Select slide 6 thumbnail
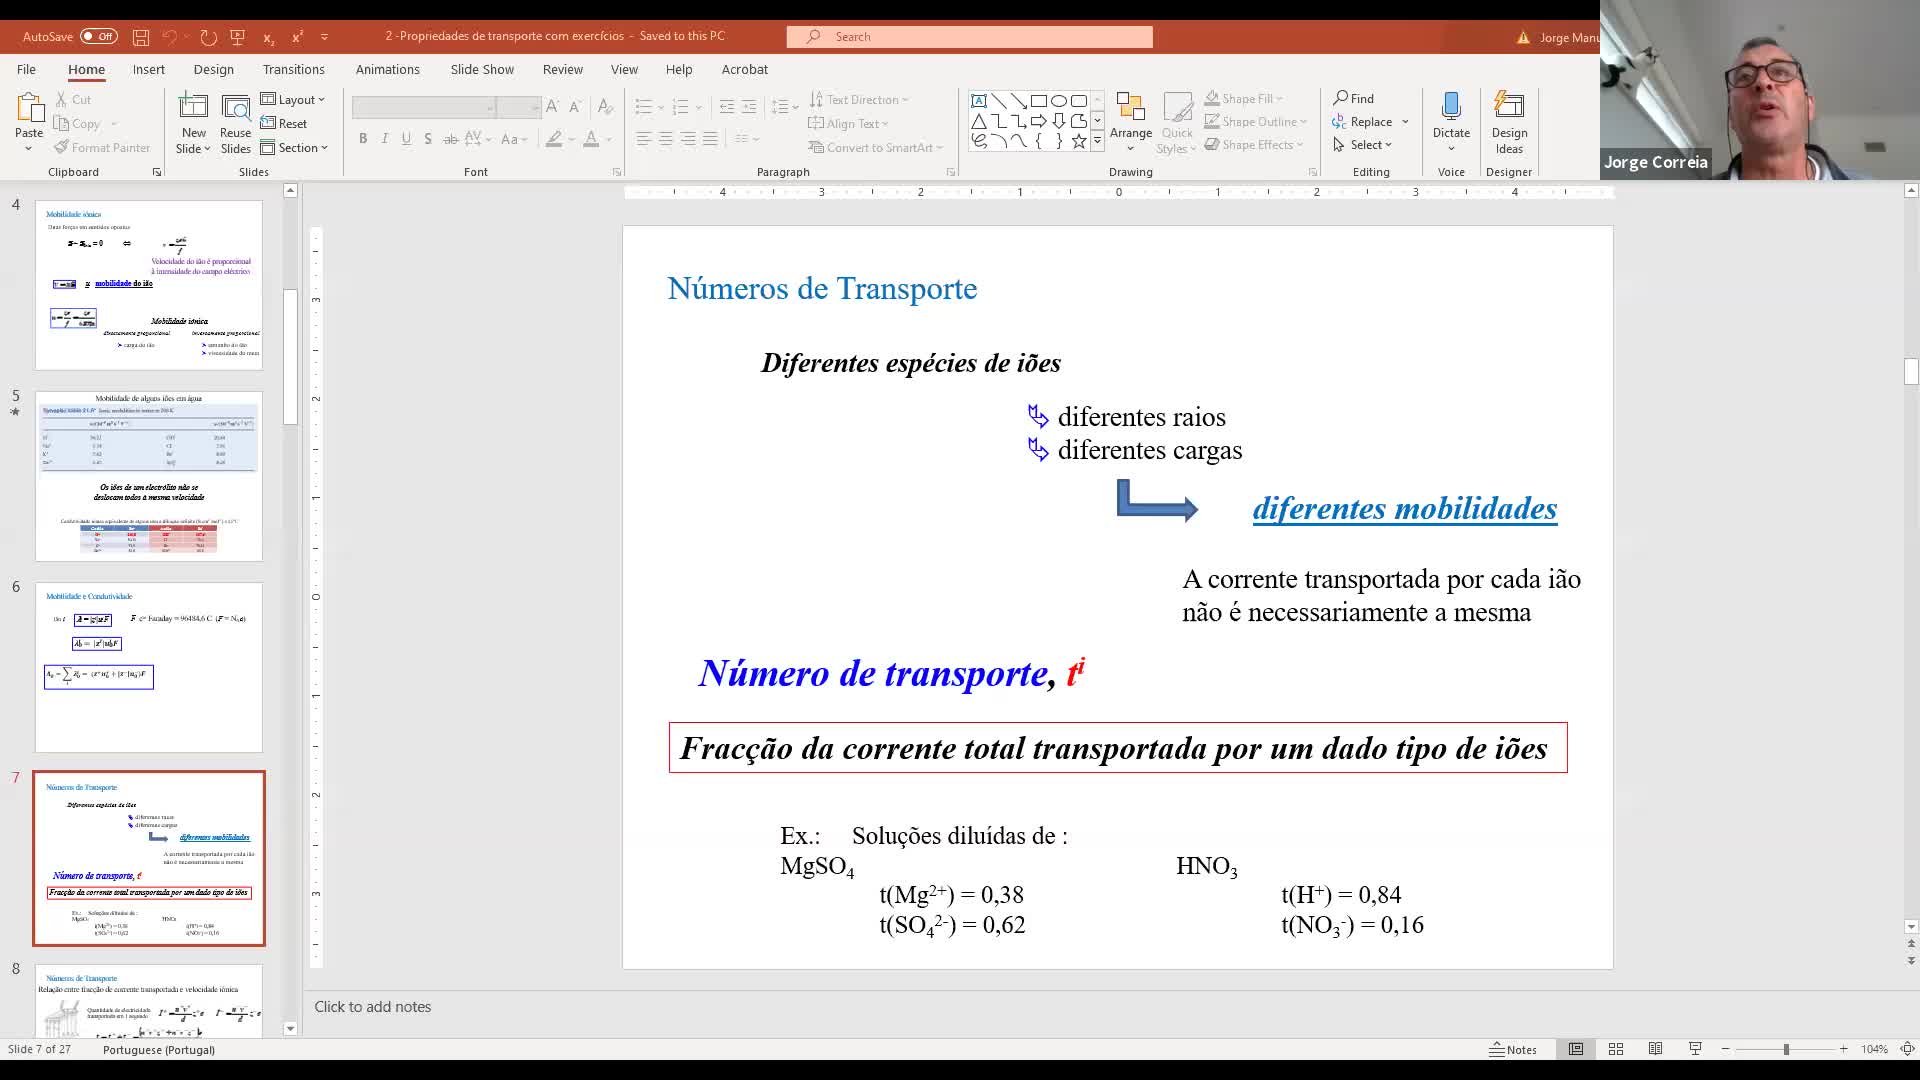The width and height of the screenshot is (1920, 1080). (x=149, y=667)
